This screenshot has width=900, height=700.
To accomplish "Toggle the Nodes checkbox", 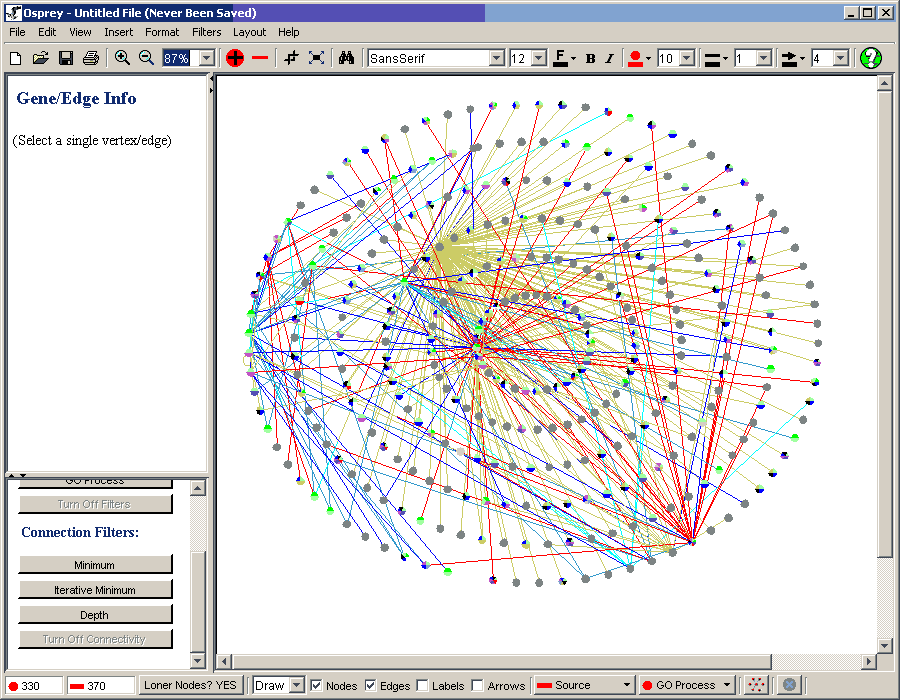I will click(317, 685).
